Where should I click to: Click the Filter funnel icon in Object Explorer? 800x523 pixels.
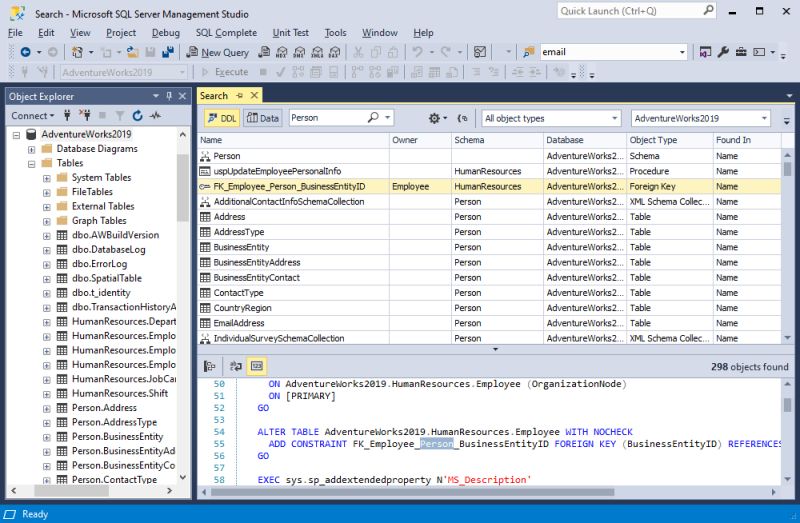120,116
